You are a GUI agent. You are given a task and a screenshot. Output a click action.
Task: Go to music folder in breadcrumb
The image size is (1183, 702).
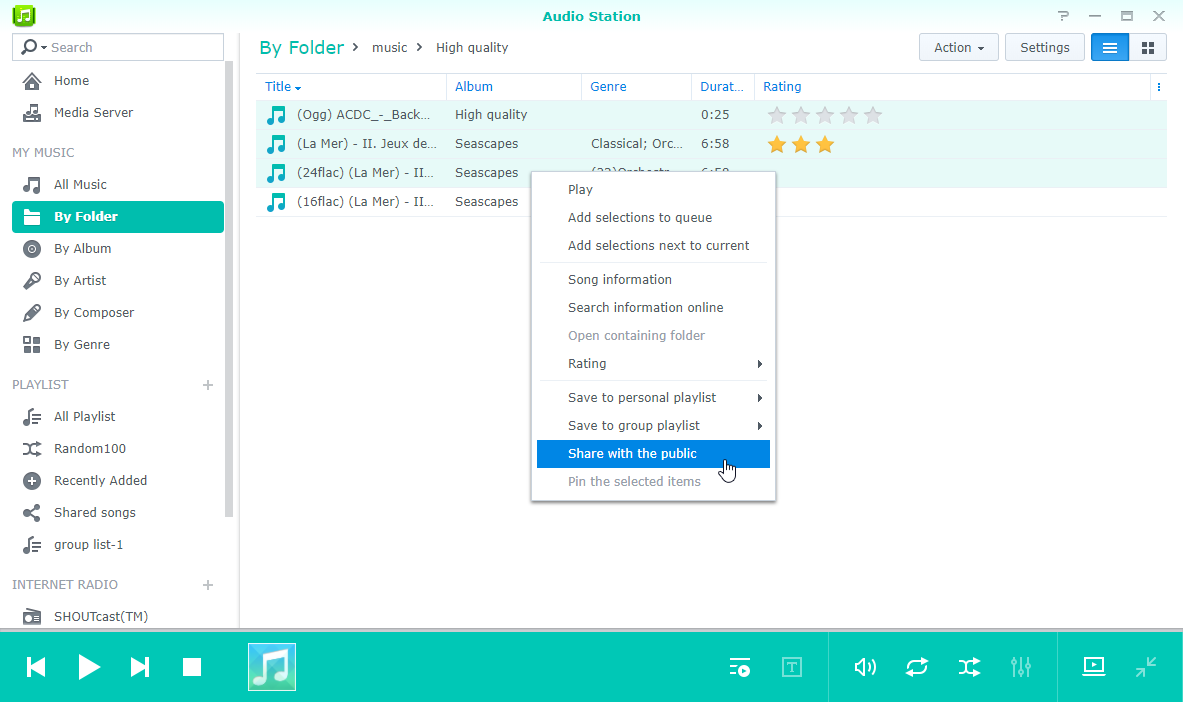(389, 48)
